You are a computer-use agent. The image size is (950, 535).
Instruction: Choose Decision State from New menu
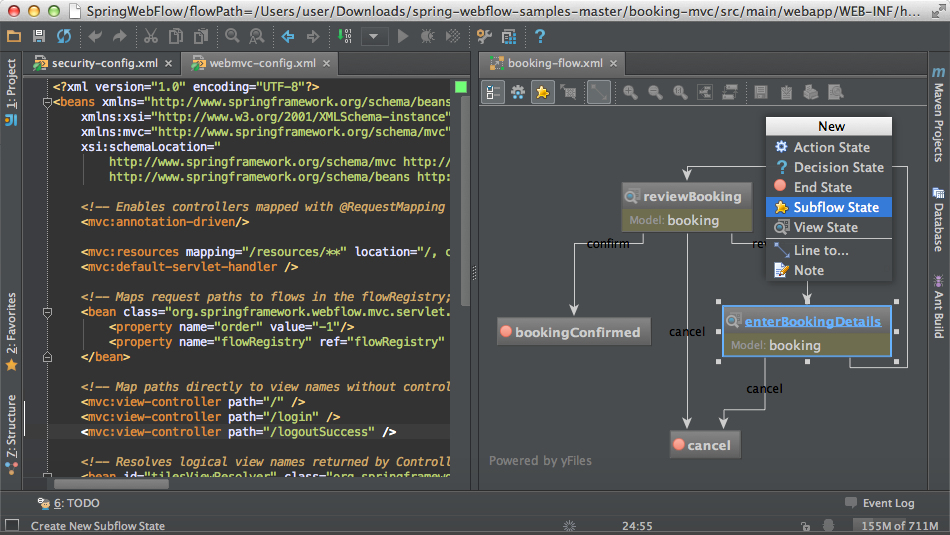(829, 167)
